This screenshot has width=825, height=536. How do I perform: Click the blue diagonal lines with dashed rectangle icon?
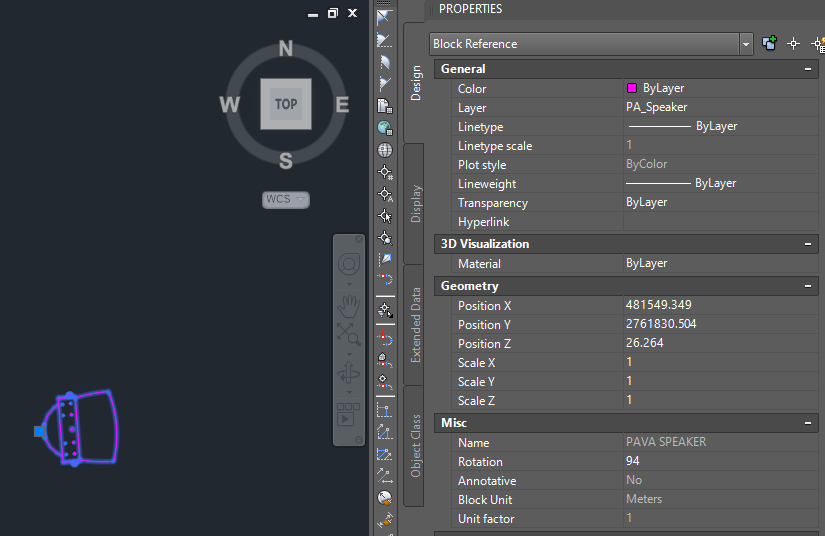click(x=385, y=454)
